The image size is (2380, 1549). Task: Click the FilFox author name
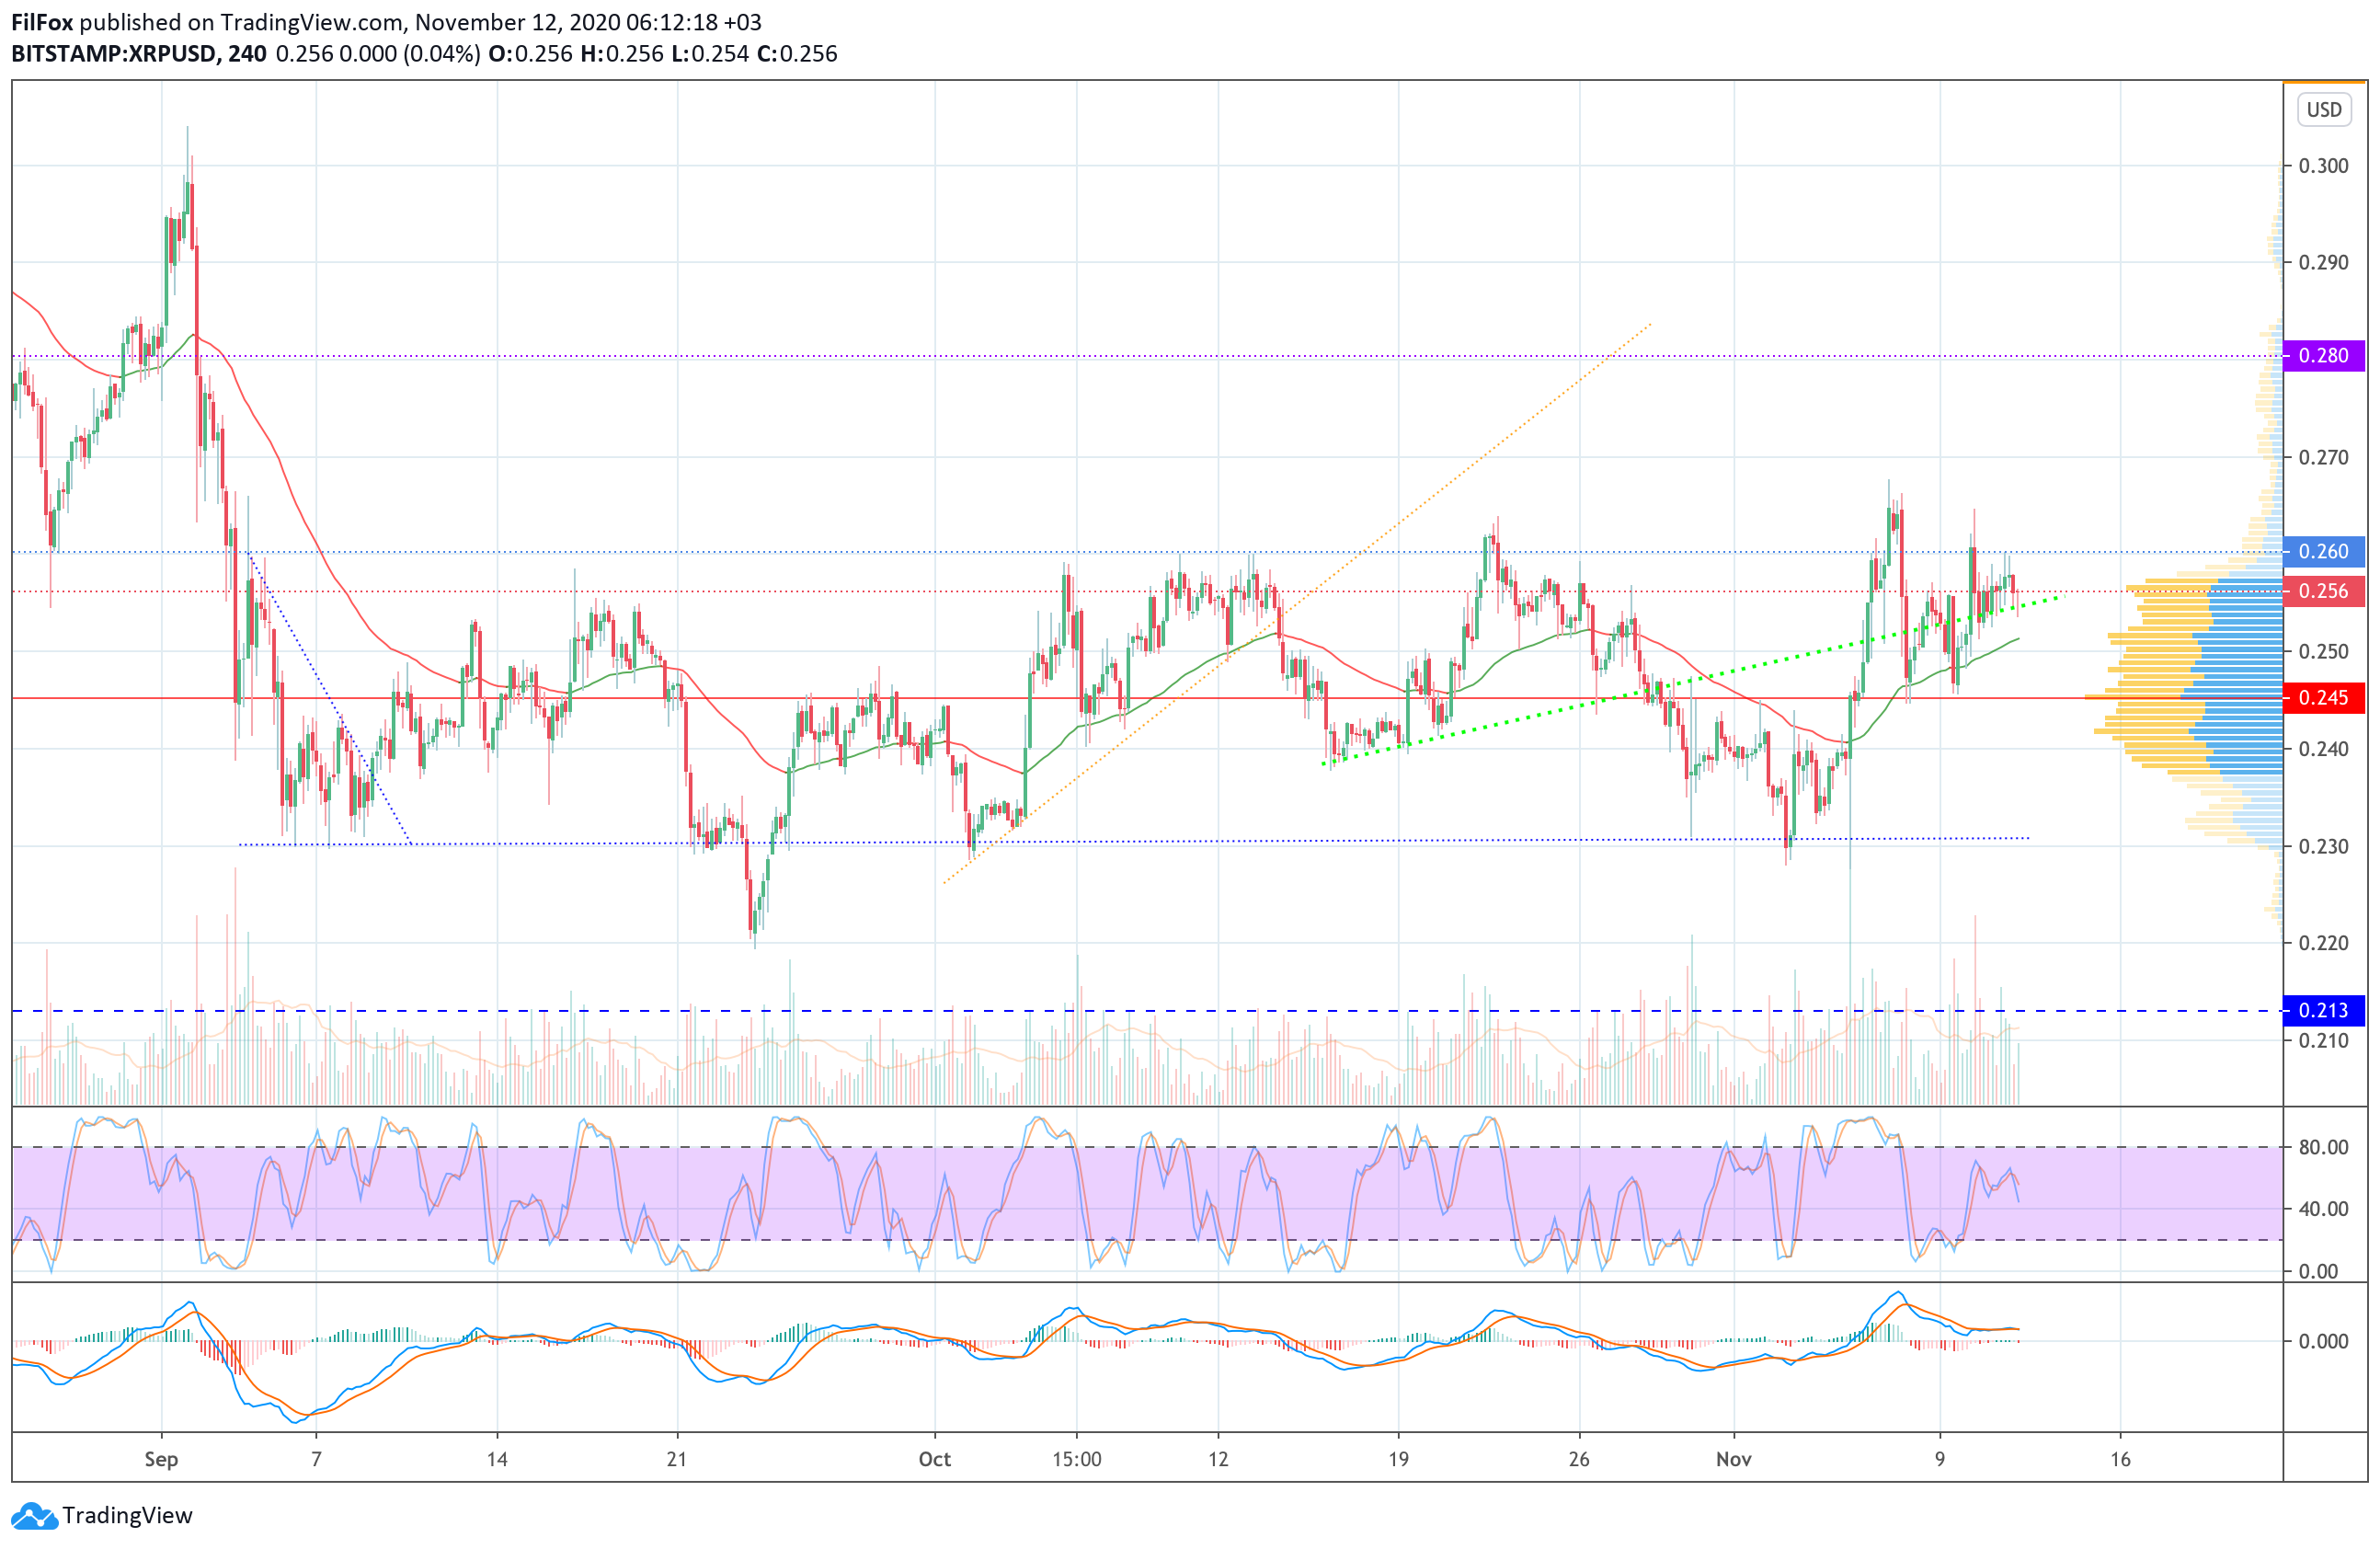pyautogui.click(x=42, y=22)
